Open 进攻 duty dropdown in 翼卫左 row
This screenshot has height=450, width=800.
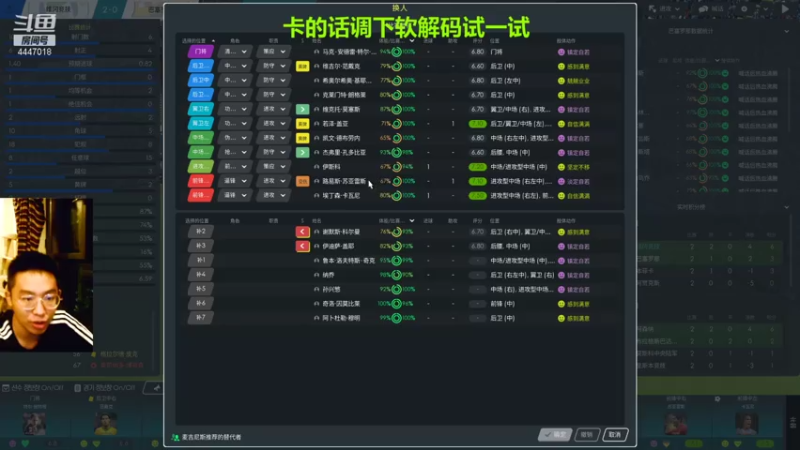click(273, 123)
